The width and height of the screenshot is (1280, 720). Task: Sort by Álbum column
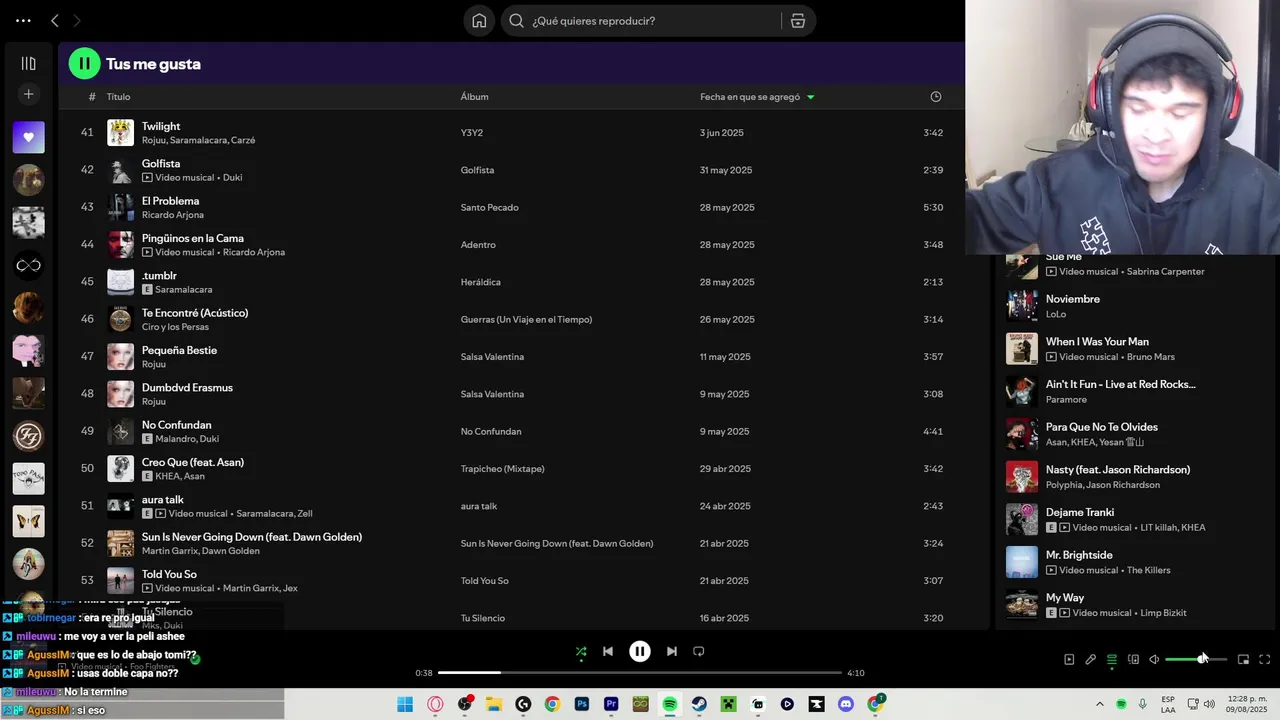474,97
